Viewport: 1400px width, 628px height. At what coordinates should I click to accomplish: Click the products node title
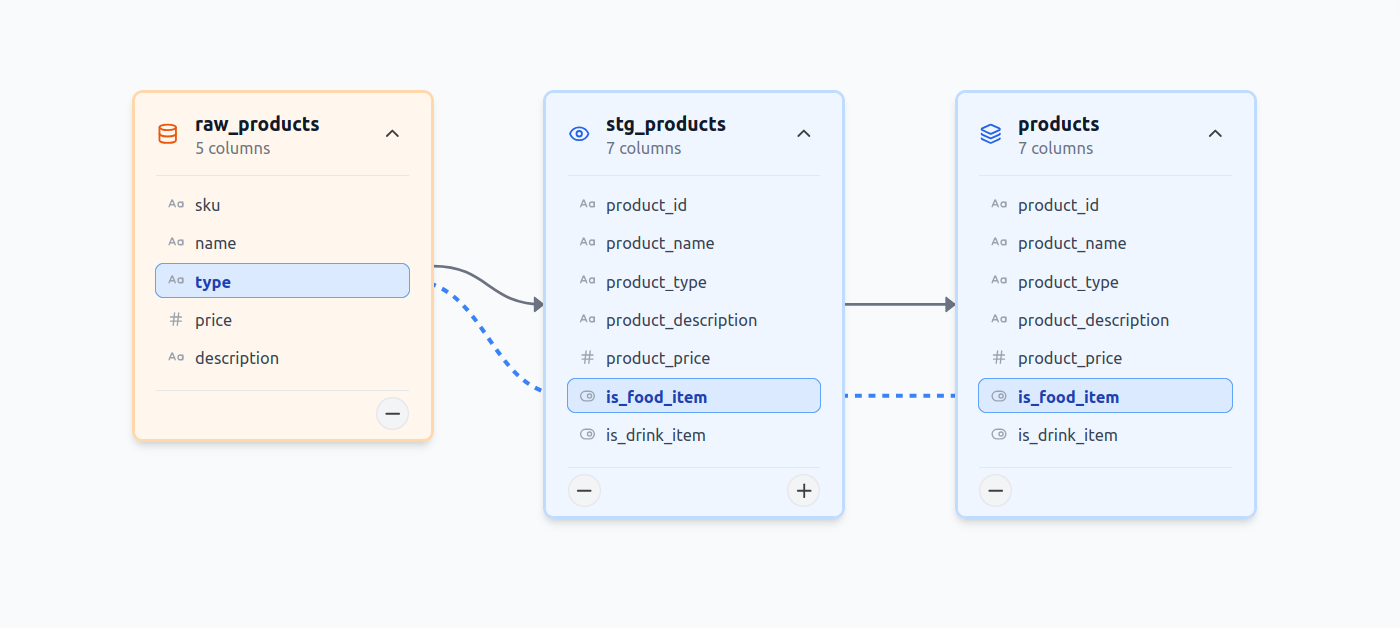point(1058,124)
